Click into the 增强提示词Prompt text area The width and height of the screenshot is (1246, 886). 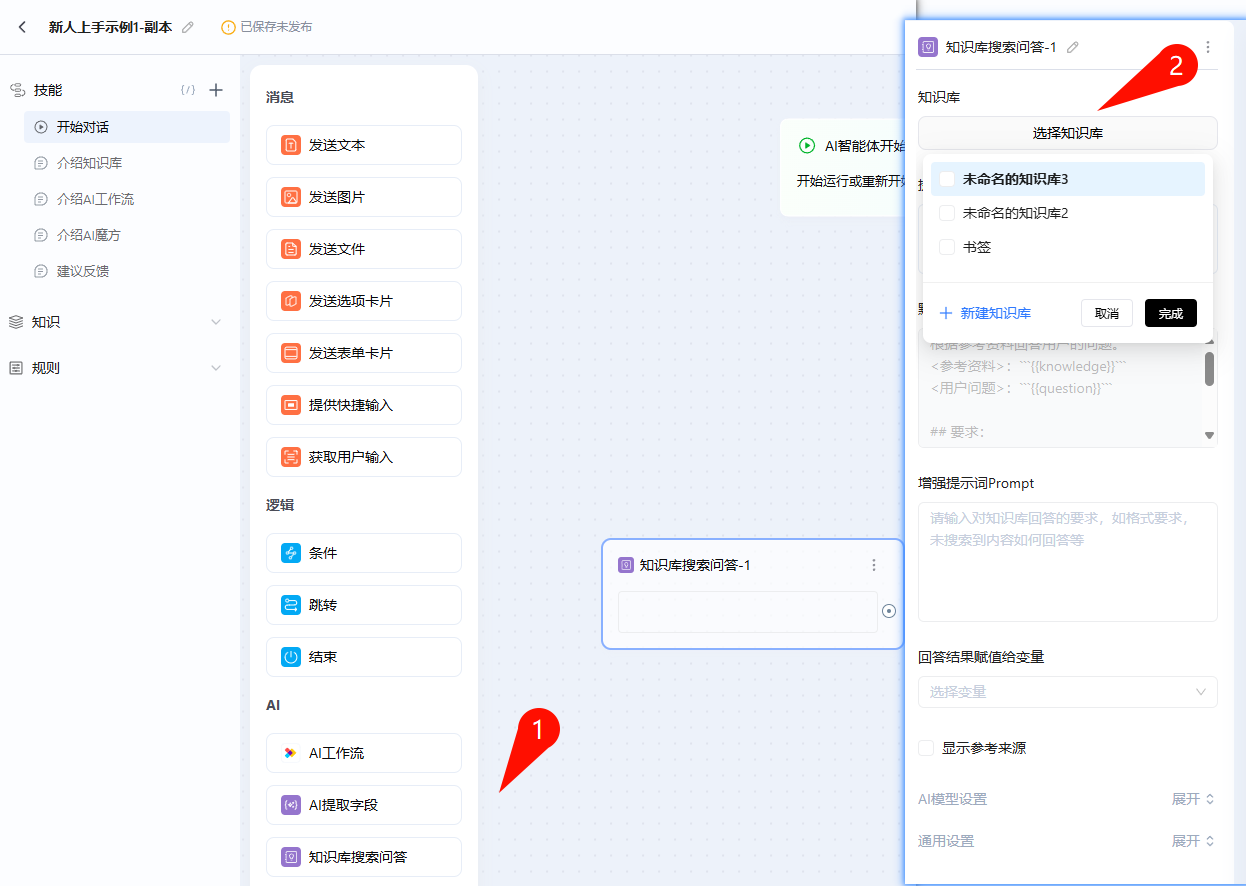click(x=1068, y=562)
